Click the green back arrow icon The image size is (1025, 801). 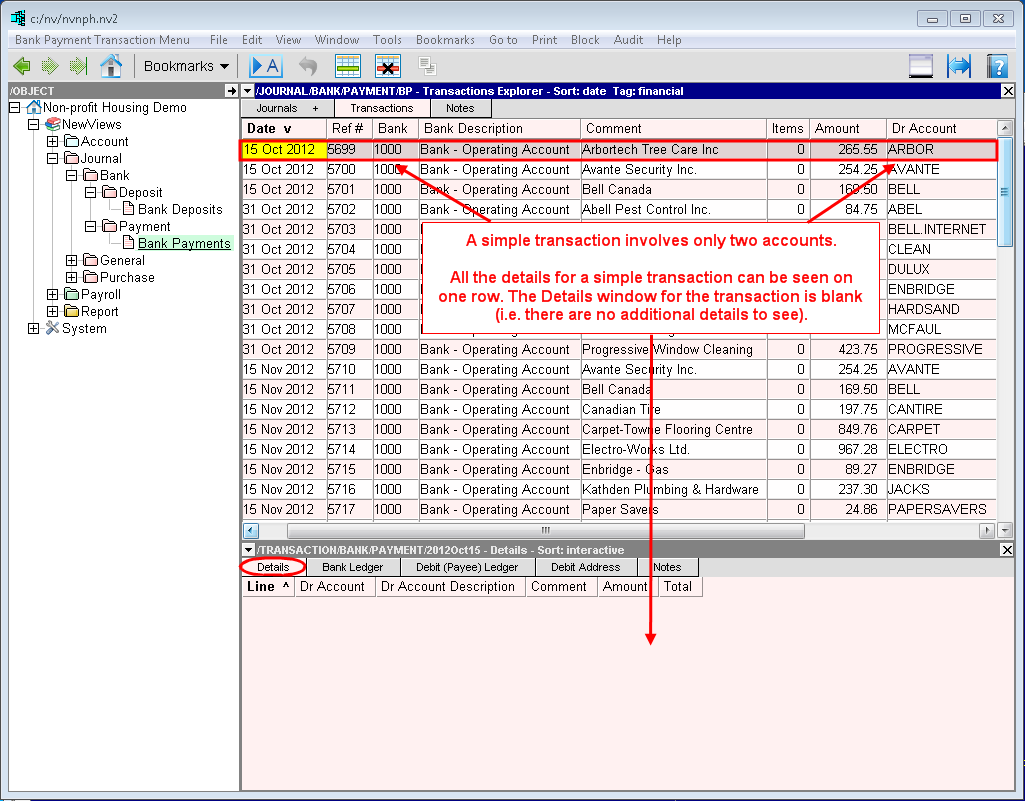pos(21,67)
